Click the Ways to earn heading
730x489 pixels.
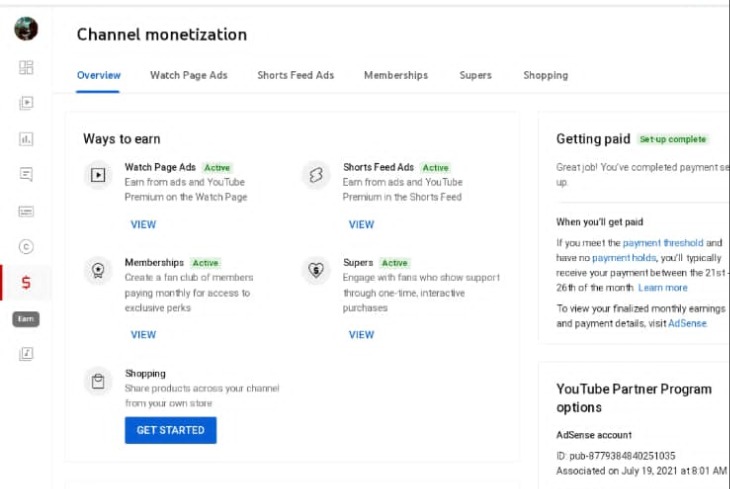click(x=122, y=139)
